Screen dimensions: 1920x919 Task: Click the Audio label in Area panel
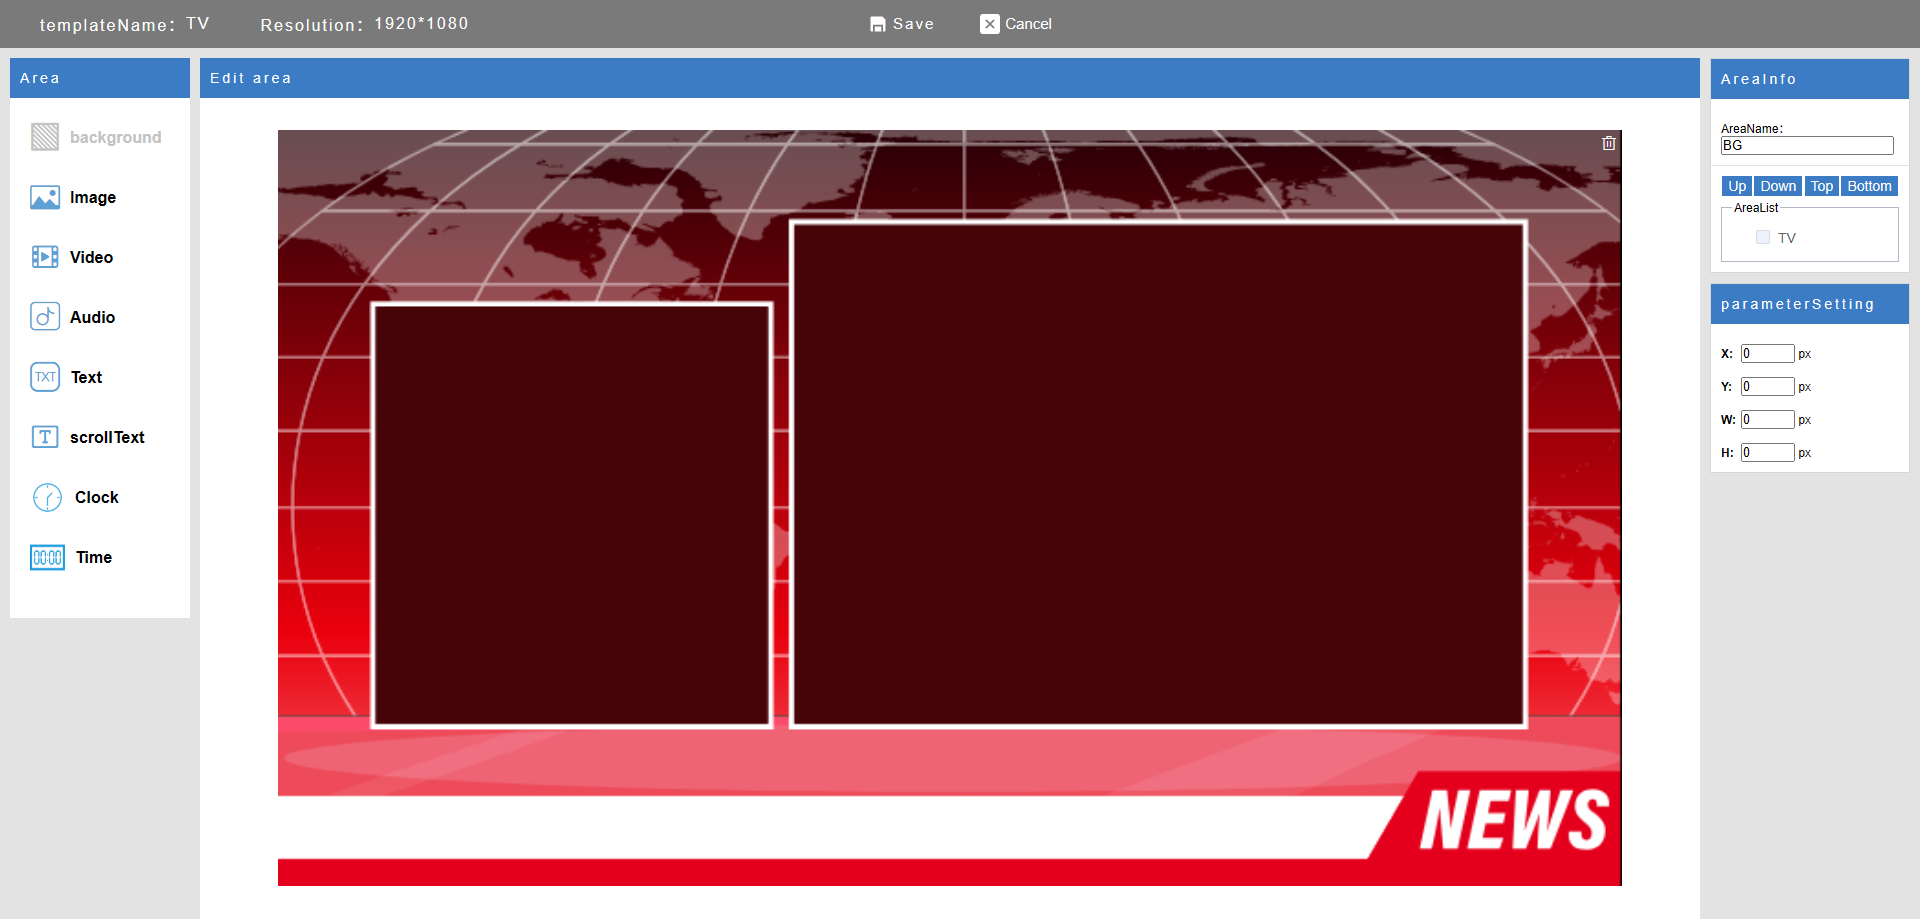point(92,317)
